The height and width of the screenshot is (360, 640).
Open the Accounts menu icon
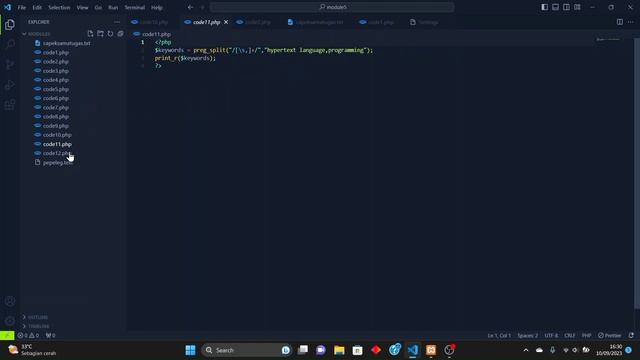coord(10,301)
